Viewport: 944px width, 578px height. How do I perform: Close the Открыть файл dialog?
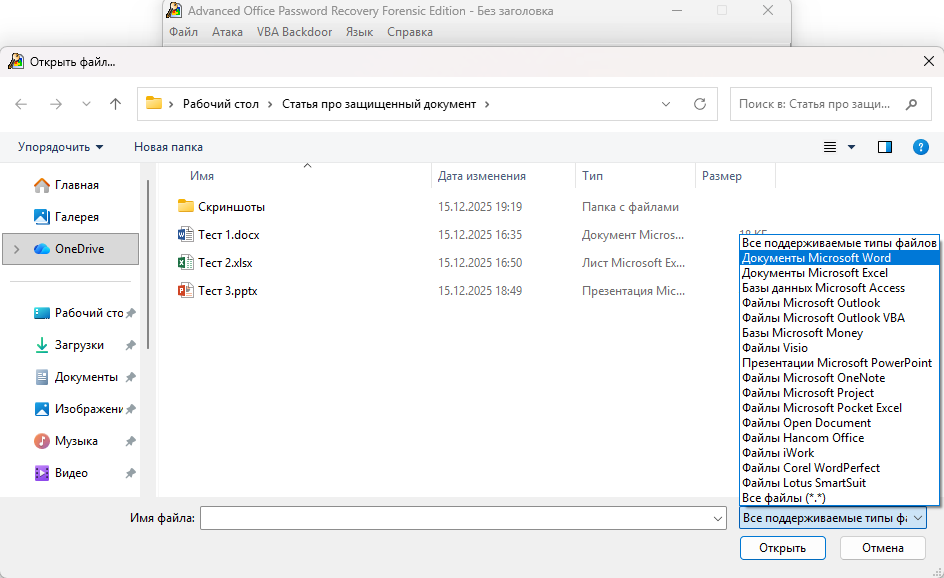tap(928, 61)
